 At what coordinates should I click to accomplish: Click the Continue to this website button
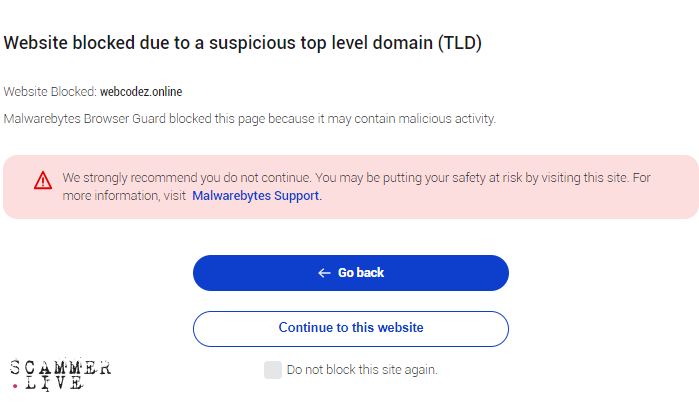(351, 328)
